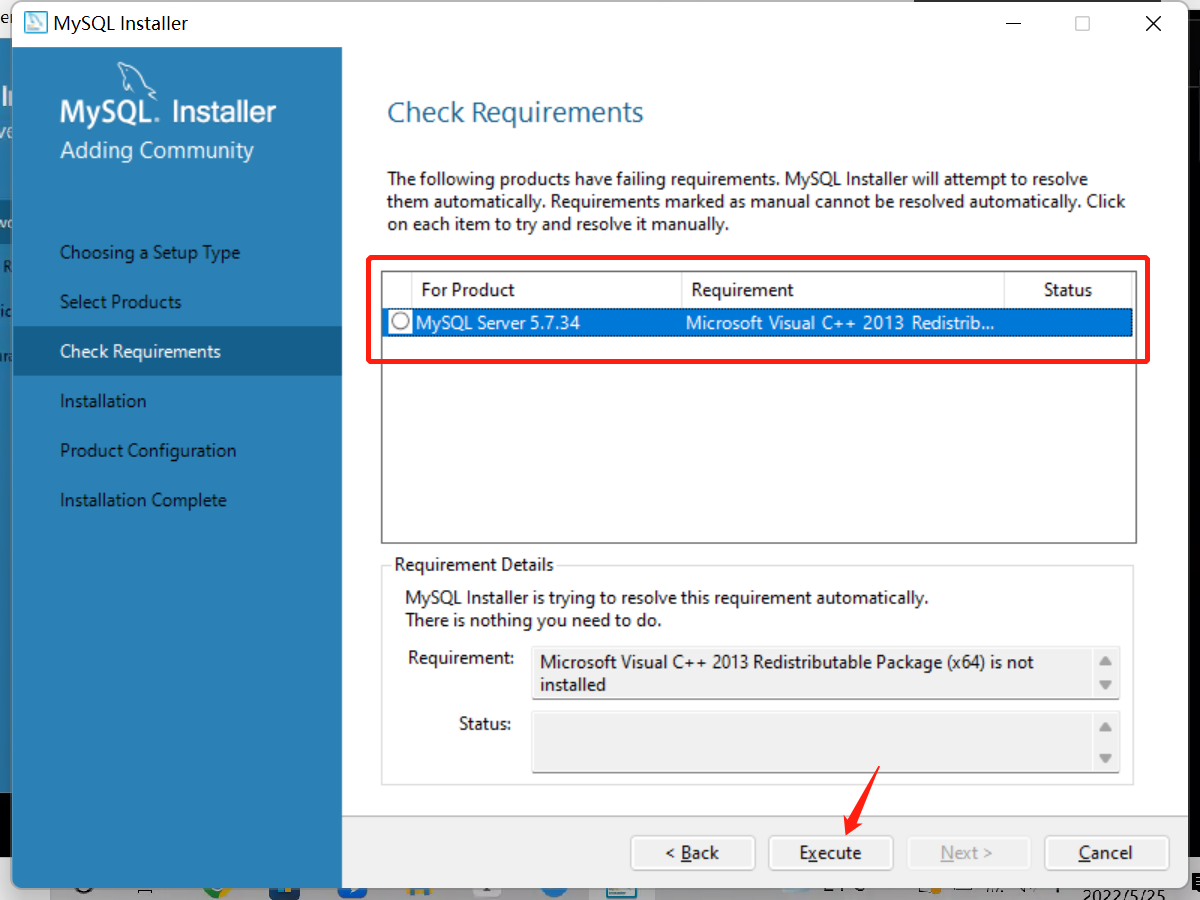
Task: Click the Adding Community subtitle text
Action: click(x=157, y=151)
